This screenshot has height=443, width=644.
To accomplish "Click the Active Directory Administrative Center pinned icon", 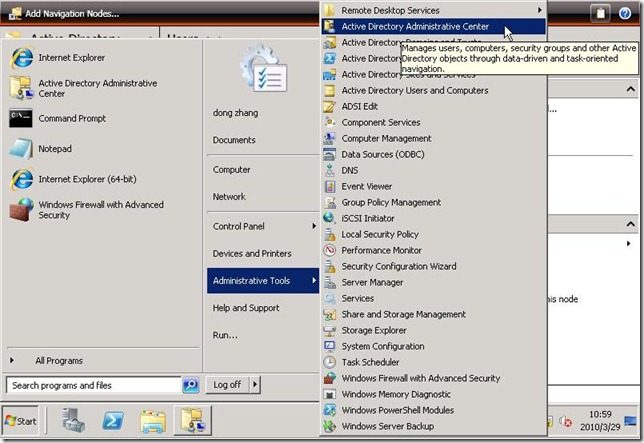I will [x=21, y=88].
